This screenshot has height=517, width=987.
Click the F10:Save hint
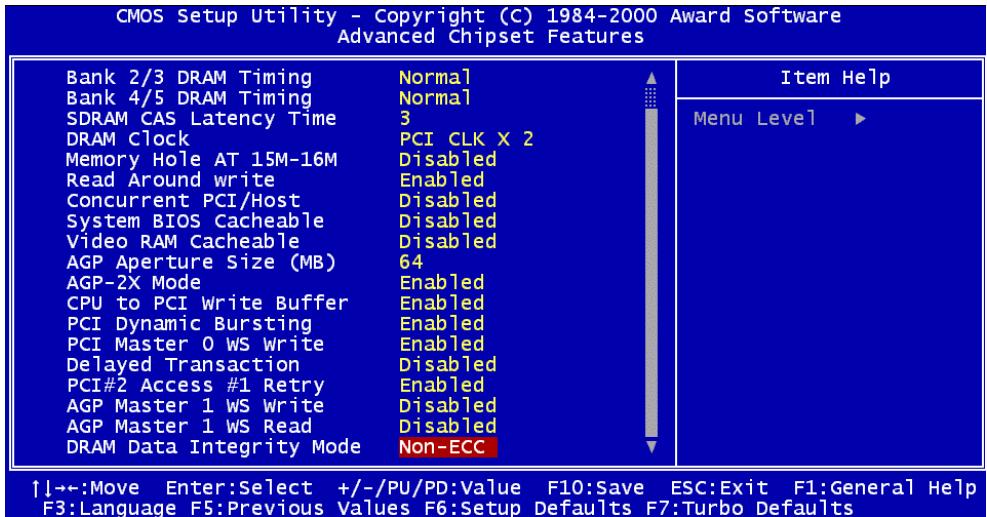pos(595,488)
